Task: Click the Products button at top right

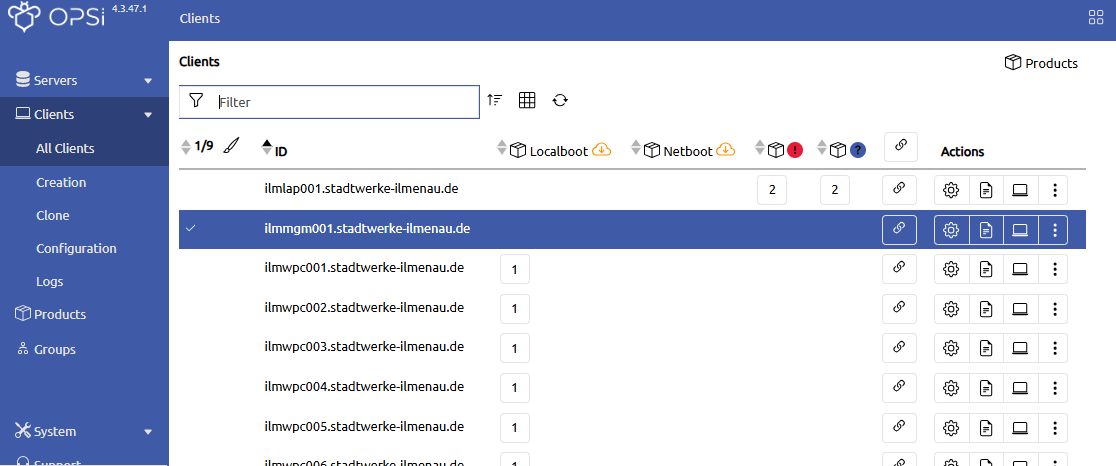Action: [x=1041, y=63]
